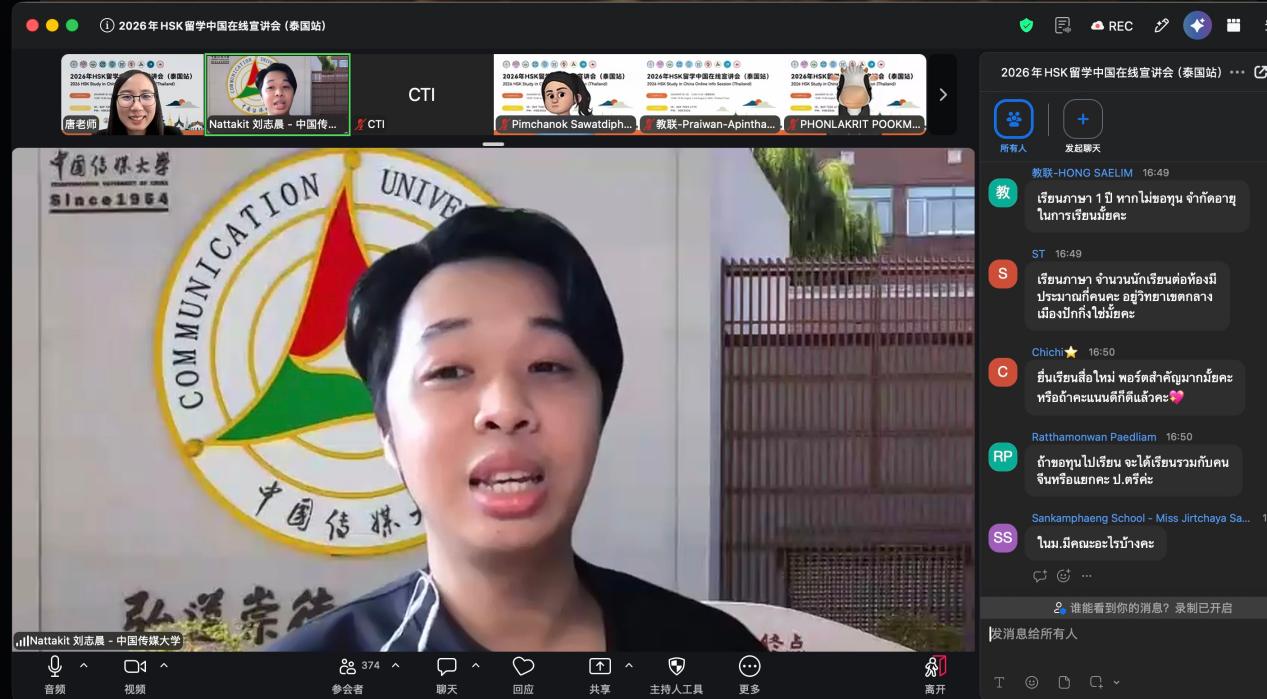The width and height of the screenshot is (1267, 699).
Task: Open 回应 reactions heart icon
Action: (x=523, y=674)
